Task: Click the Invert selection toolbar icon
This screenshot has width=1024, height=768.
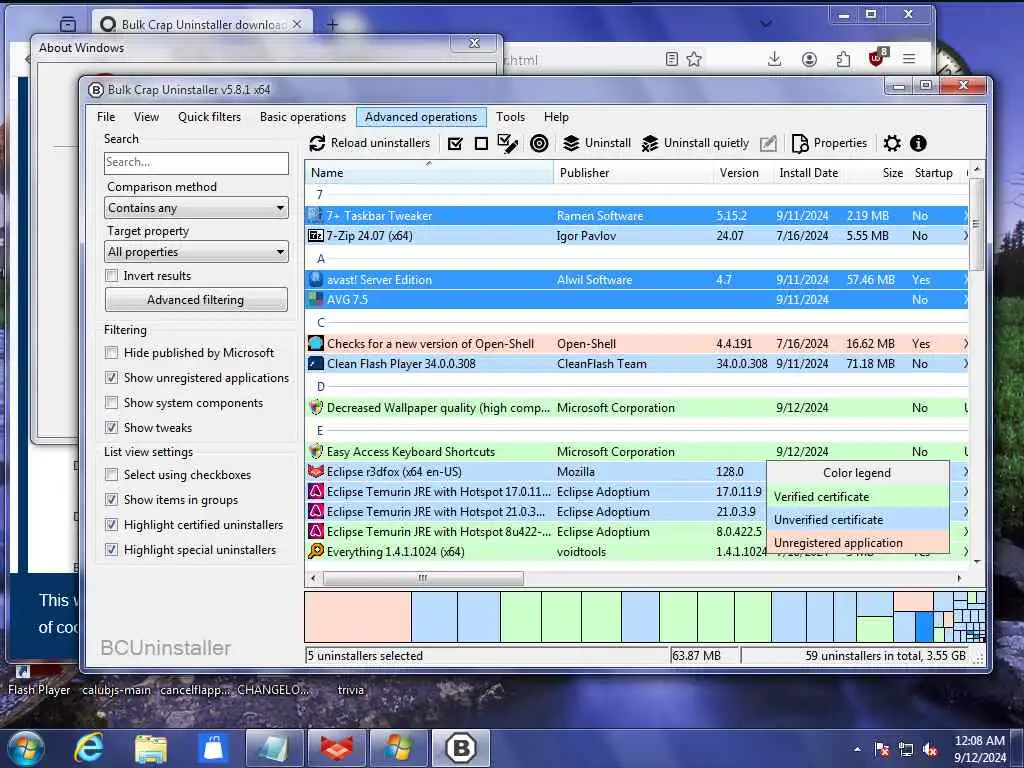Action: (x=507, y=143)
